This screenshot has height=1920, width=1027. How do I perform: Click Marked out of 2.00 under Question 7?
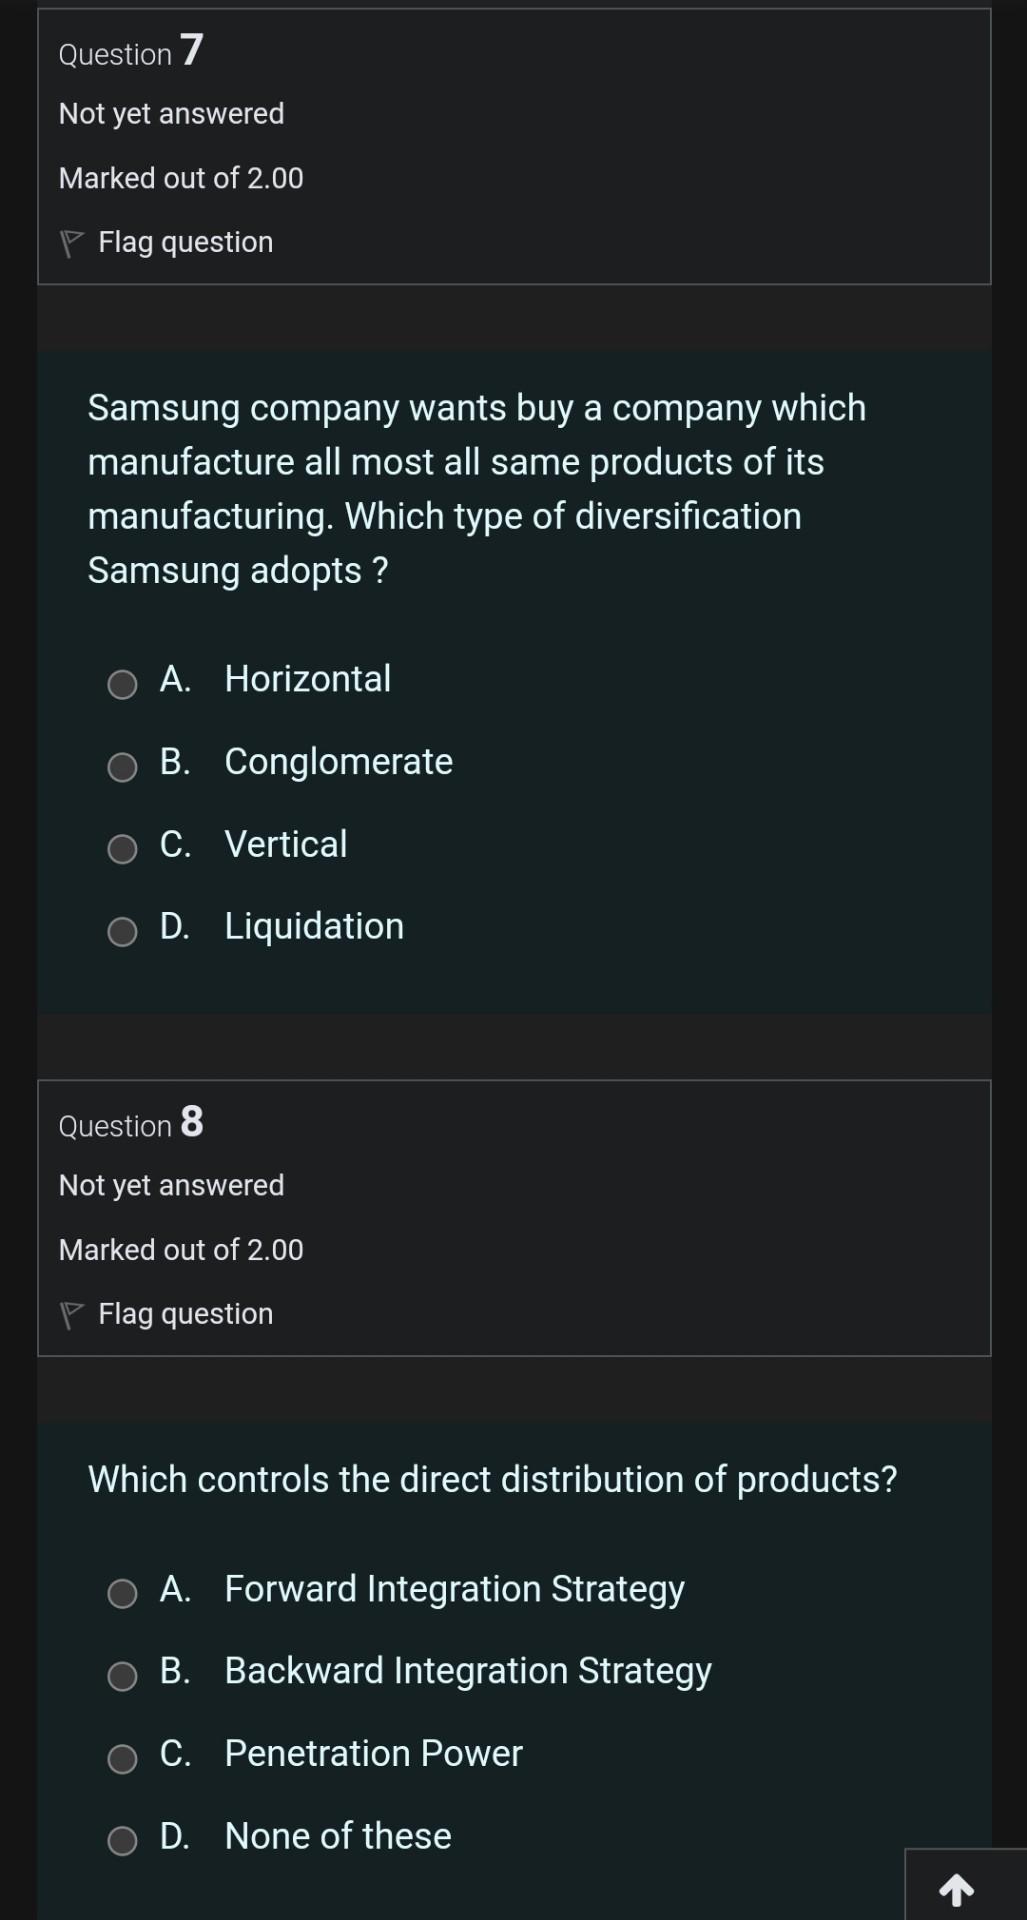(181, 178)
